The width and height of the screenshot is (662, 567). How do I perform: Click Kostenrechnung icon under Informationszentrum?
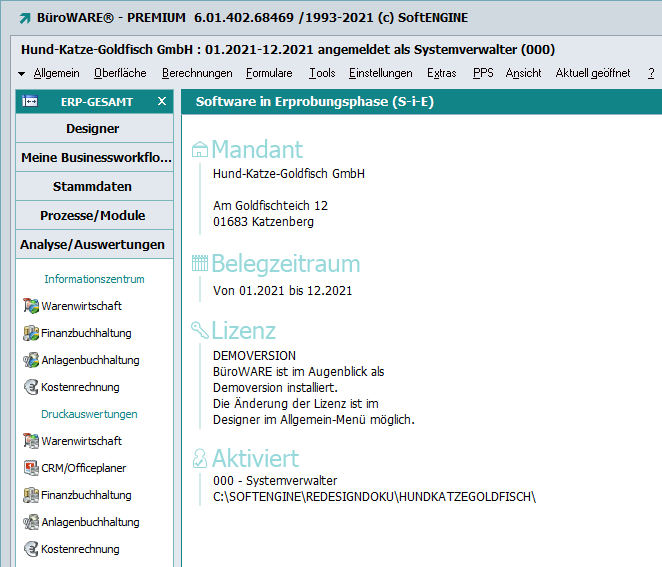click(x=31, y=387)
